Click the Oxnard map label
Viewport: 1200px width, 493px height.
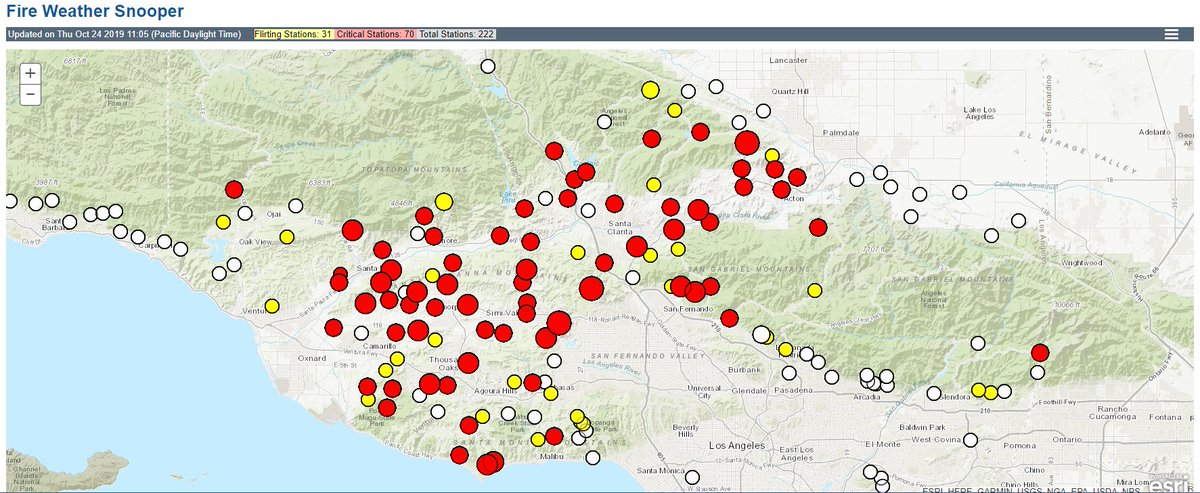coord(313,356)
